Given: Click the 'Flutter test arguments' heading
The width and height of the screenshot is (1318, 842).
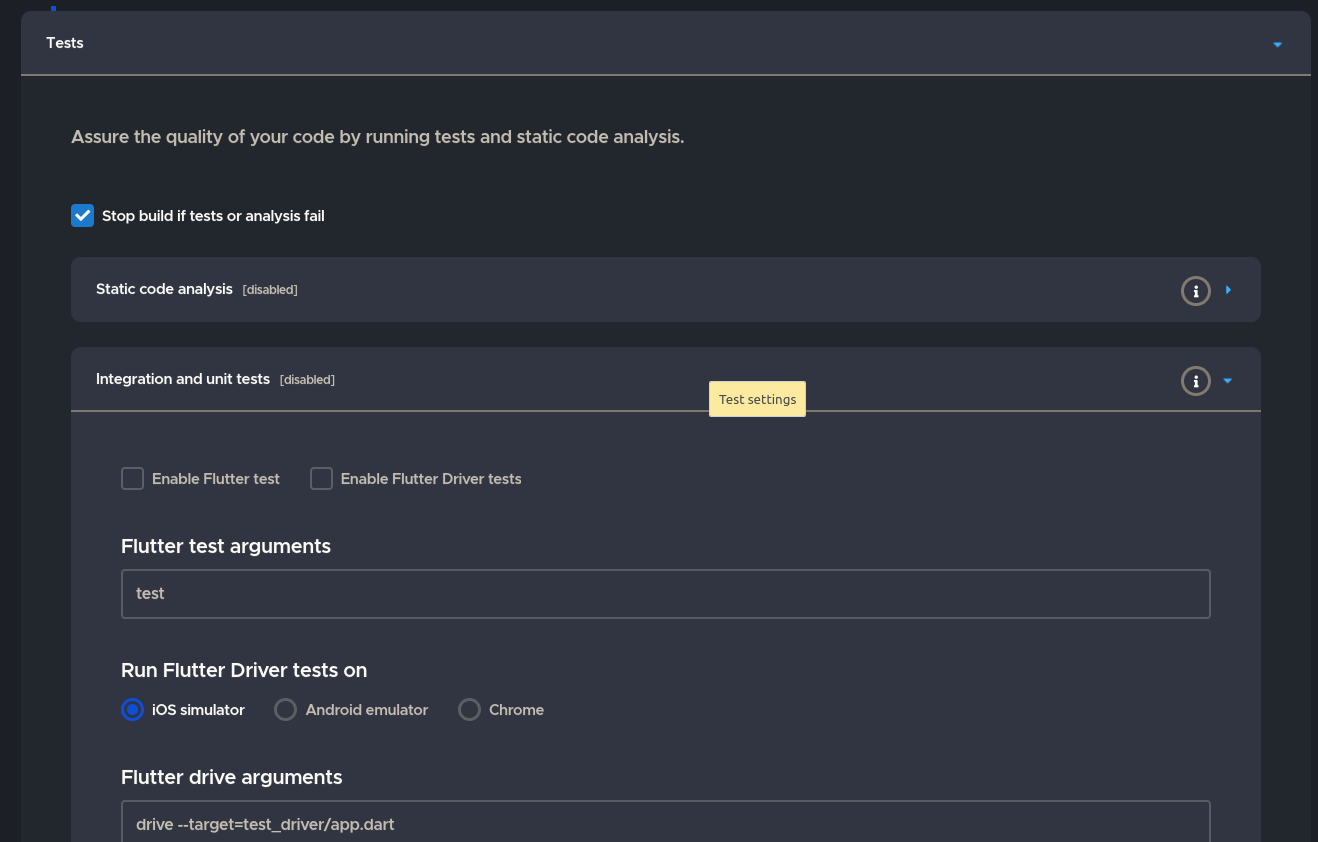Looking at the screenshot, I should click(226, 546).
